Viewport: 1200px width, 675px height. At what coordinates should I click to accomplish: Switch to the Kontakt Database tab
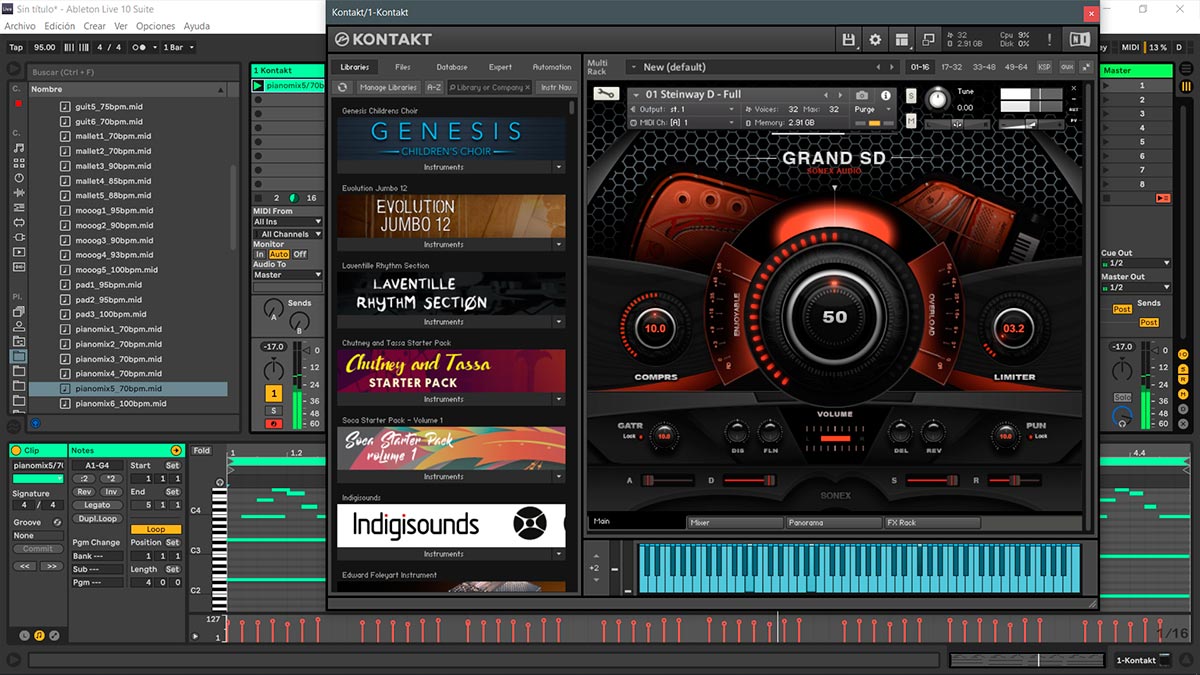tap(451, 67)
